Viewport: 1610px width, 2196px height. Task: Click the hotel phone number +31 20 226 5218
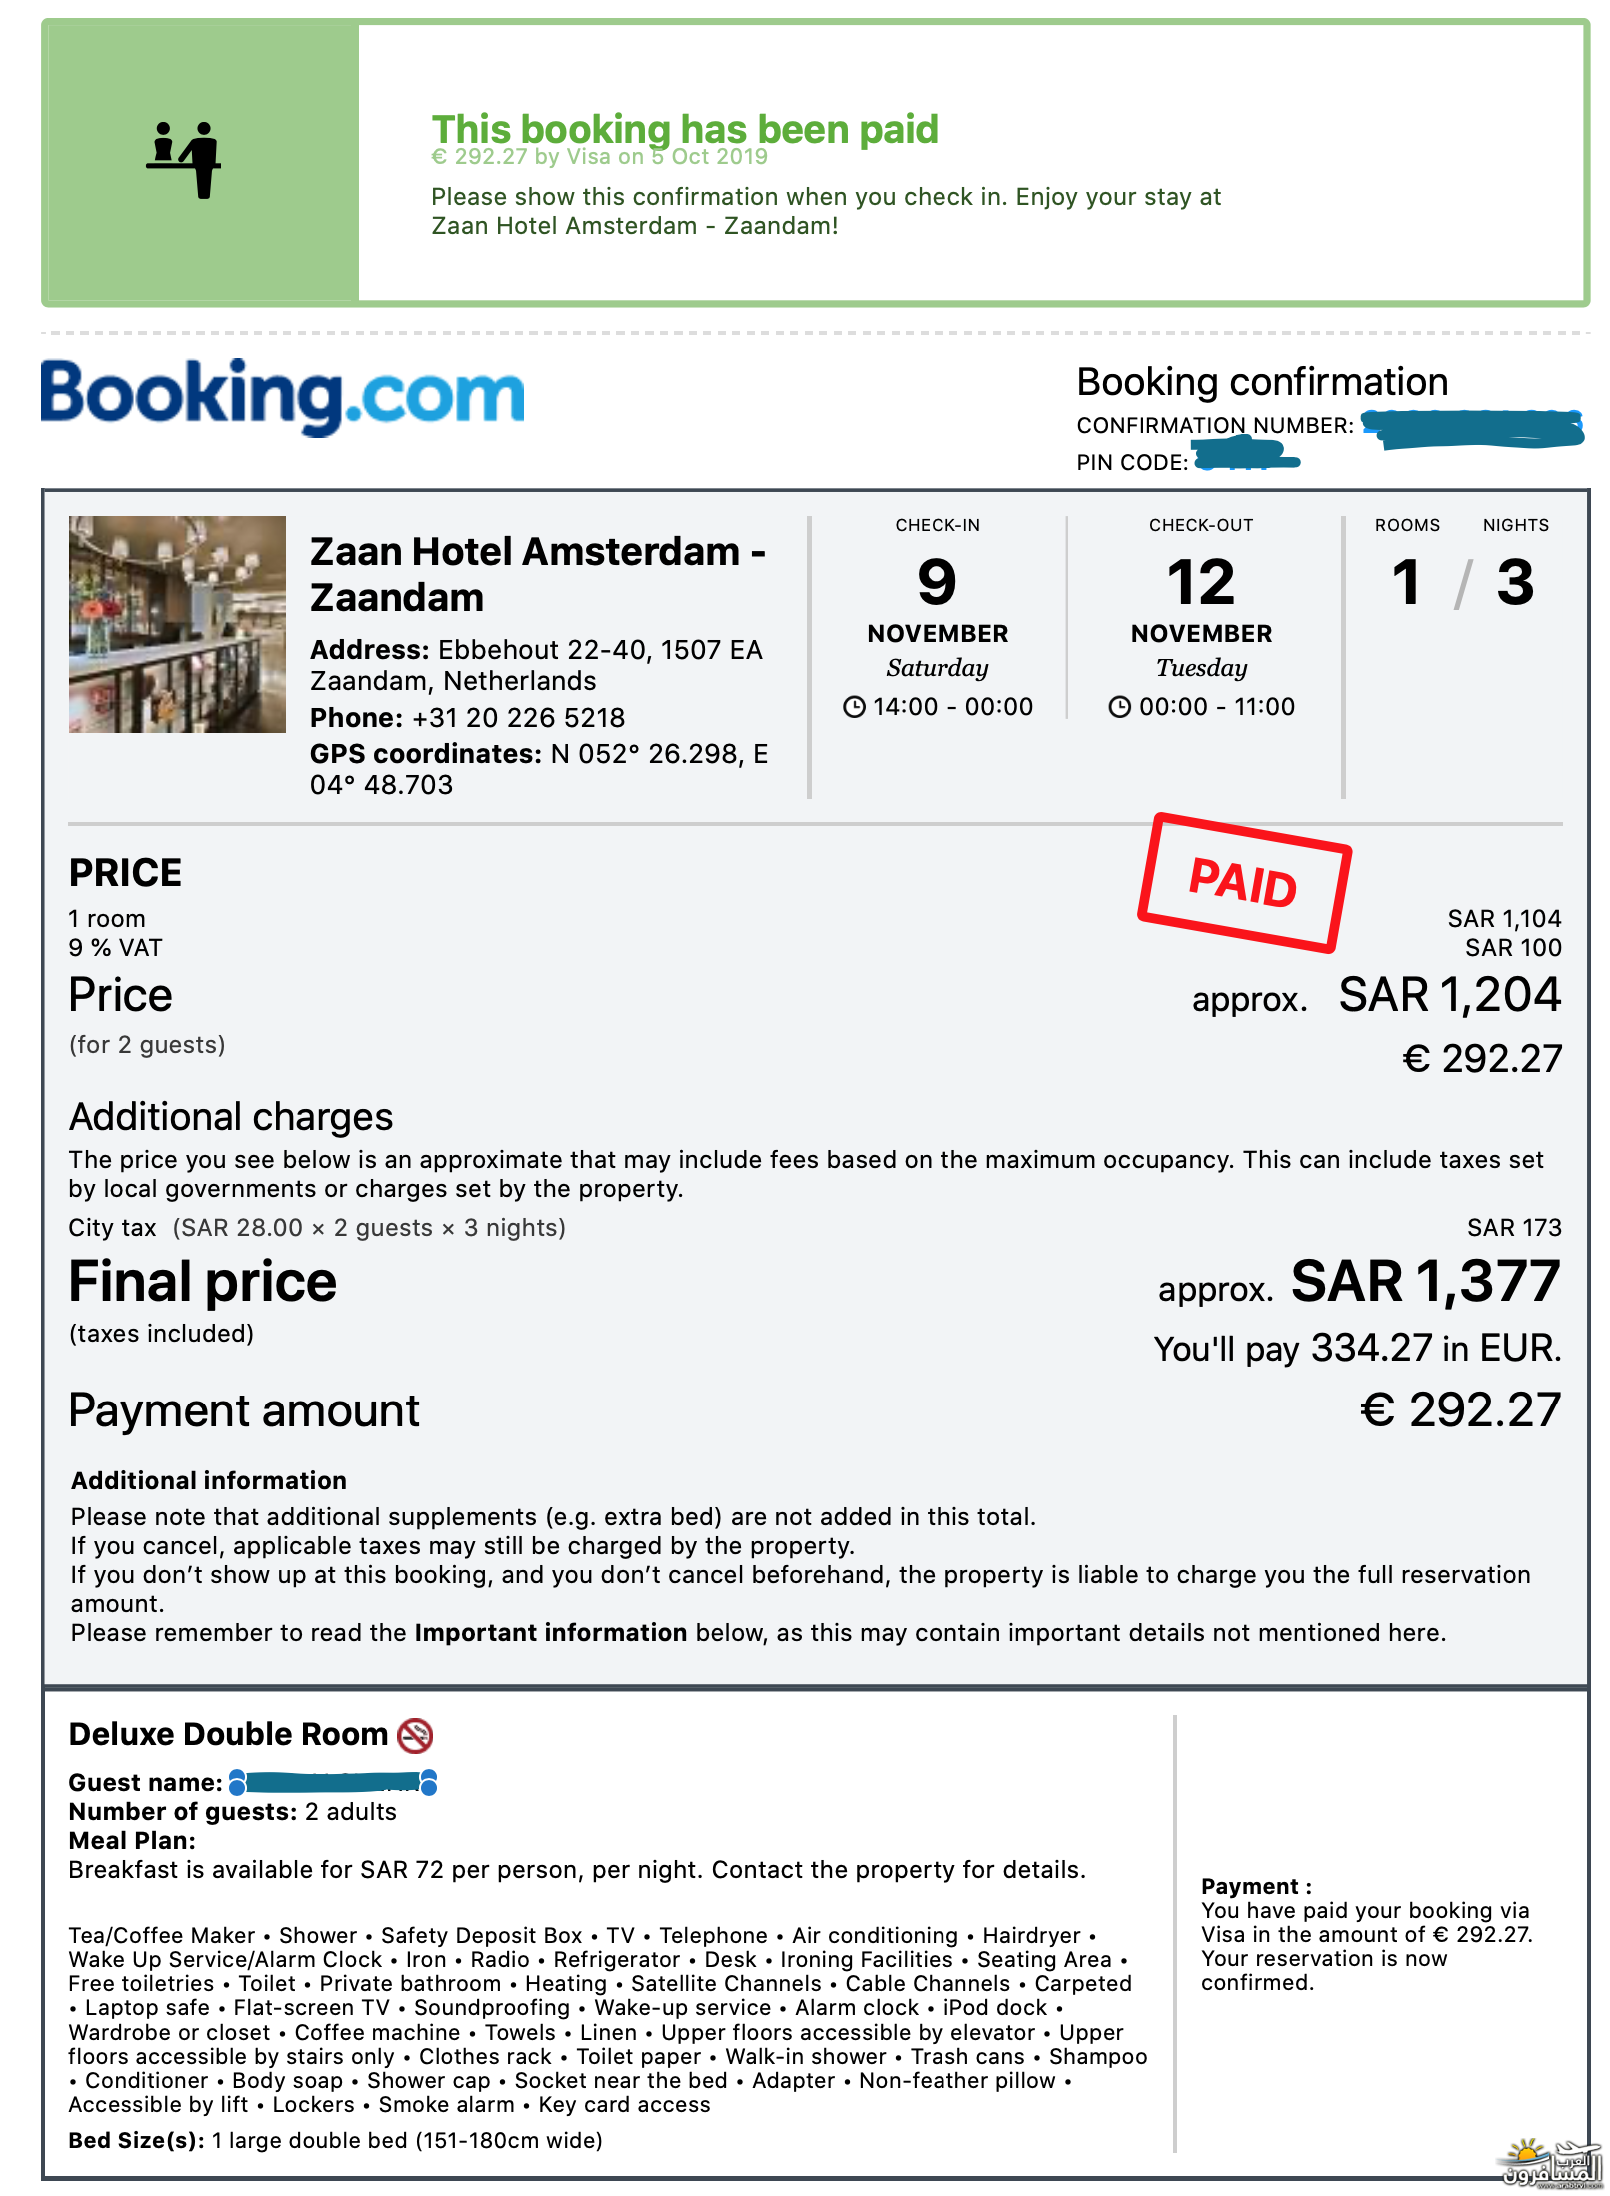pos(518,718)
